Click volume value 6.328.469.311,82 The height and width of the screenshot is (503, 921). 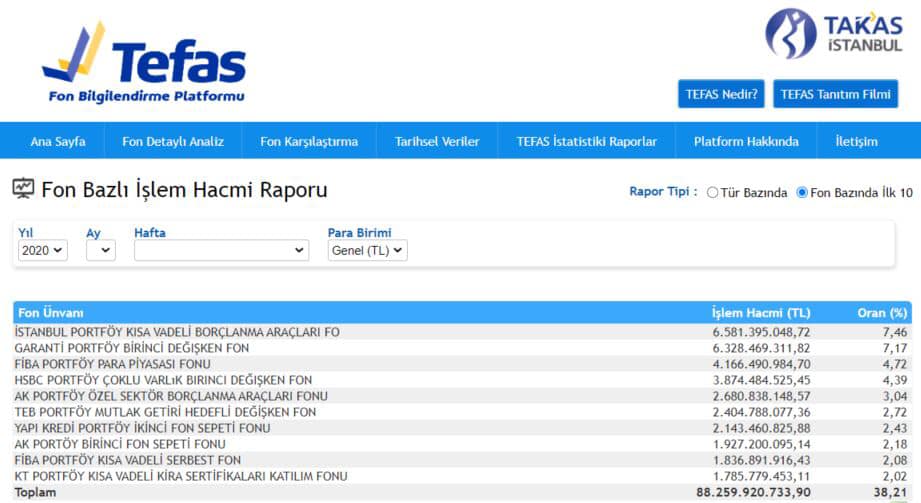[761, 348]
